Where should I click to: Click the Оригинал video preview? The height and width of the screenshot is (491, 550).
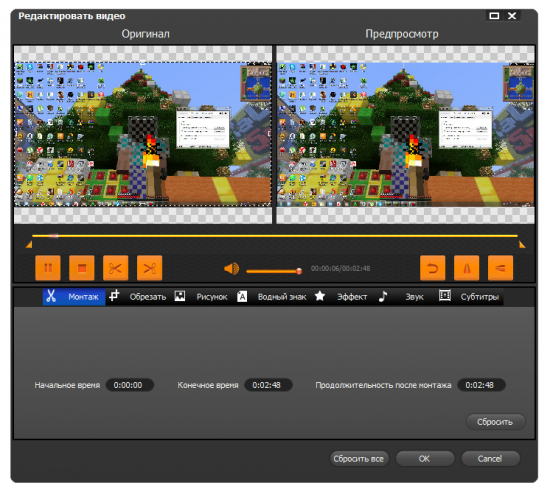143,135
